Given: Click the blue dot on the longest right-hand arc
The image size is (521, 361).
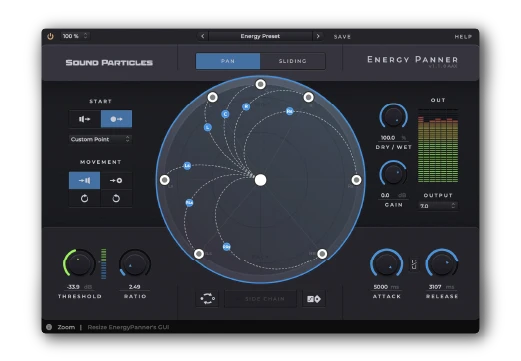Looking at the screenshot, I should tap(290, 111).
